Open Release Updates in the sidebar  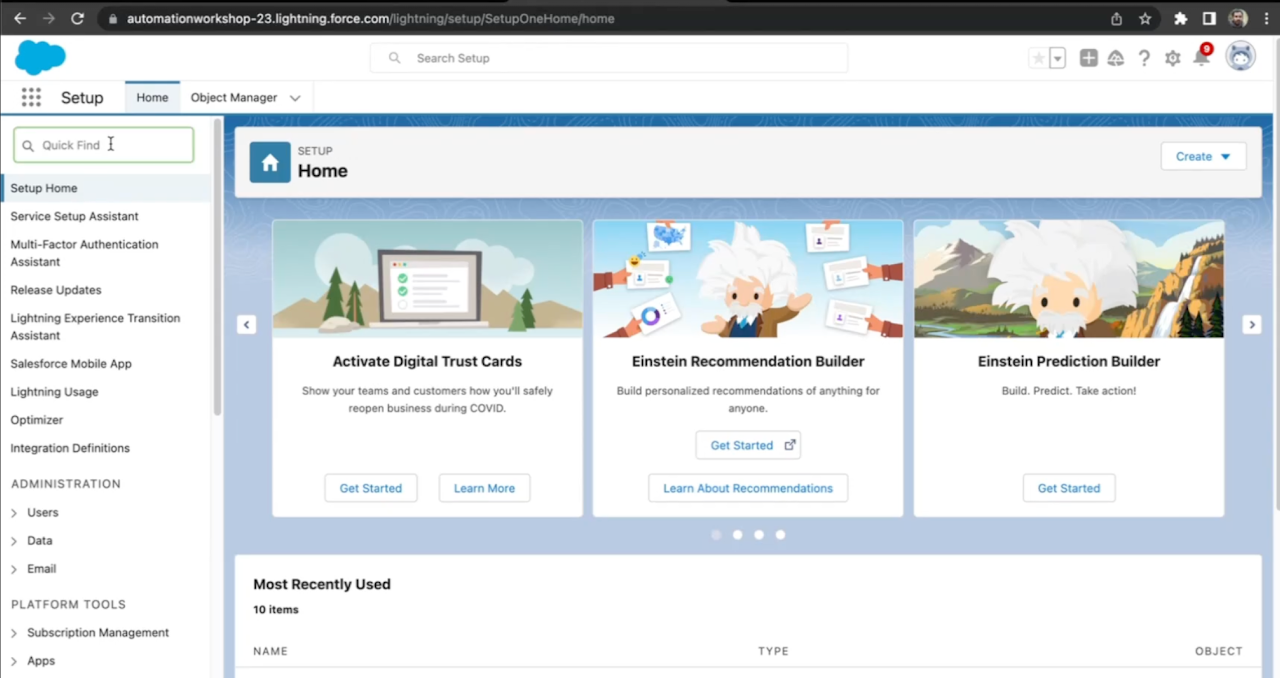coord(56,290)
